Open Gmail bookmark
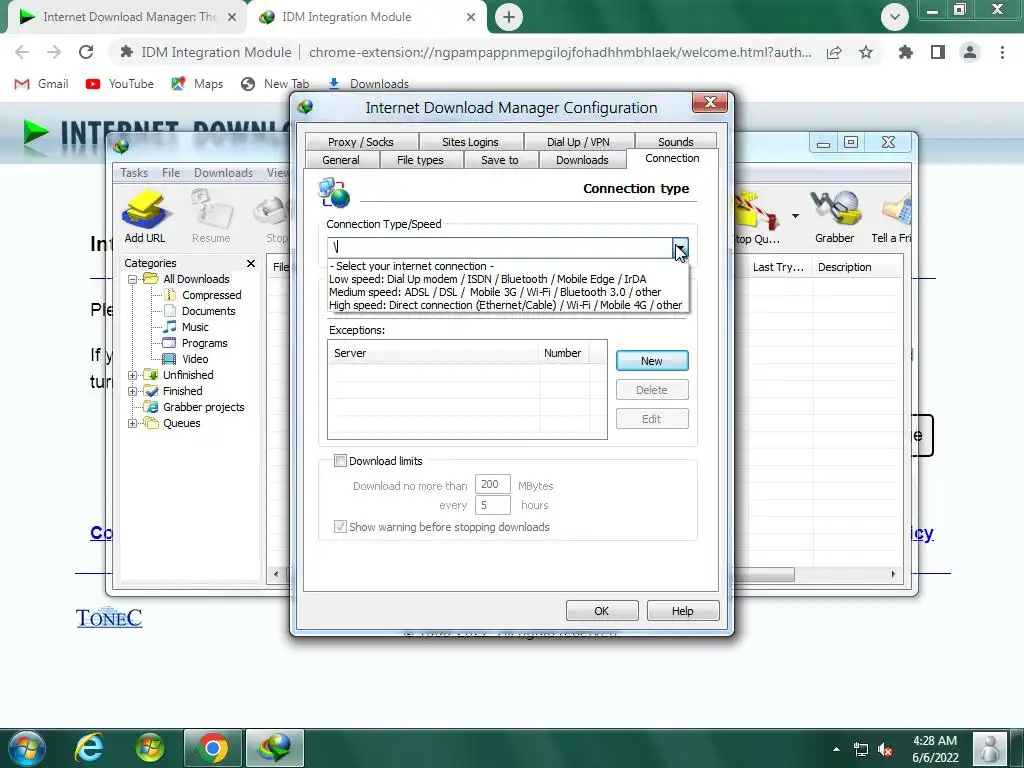This screenshot has width=1024, height=768. click(42, 84)
